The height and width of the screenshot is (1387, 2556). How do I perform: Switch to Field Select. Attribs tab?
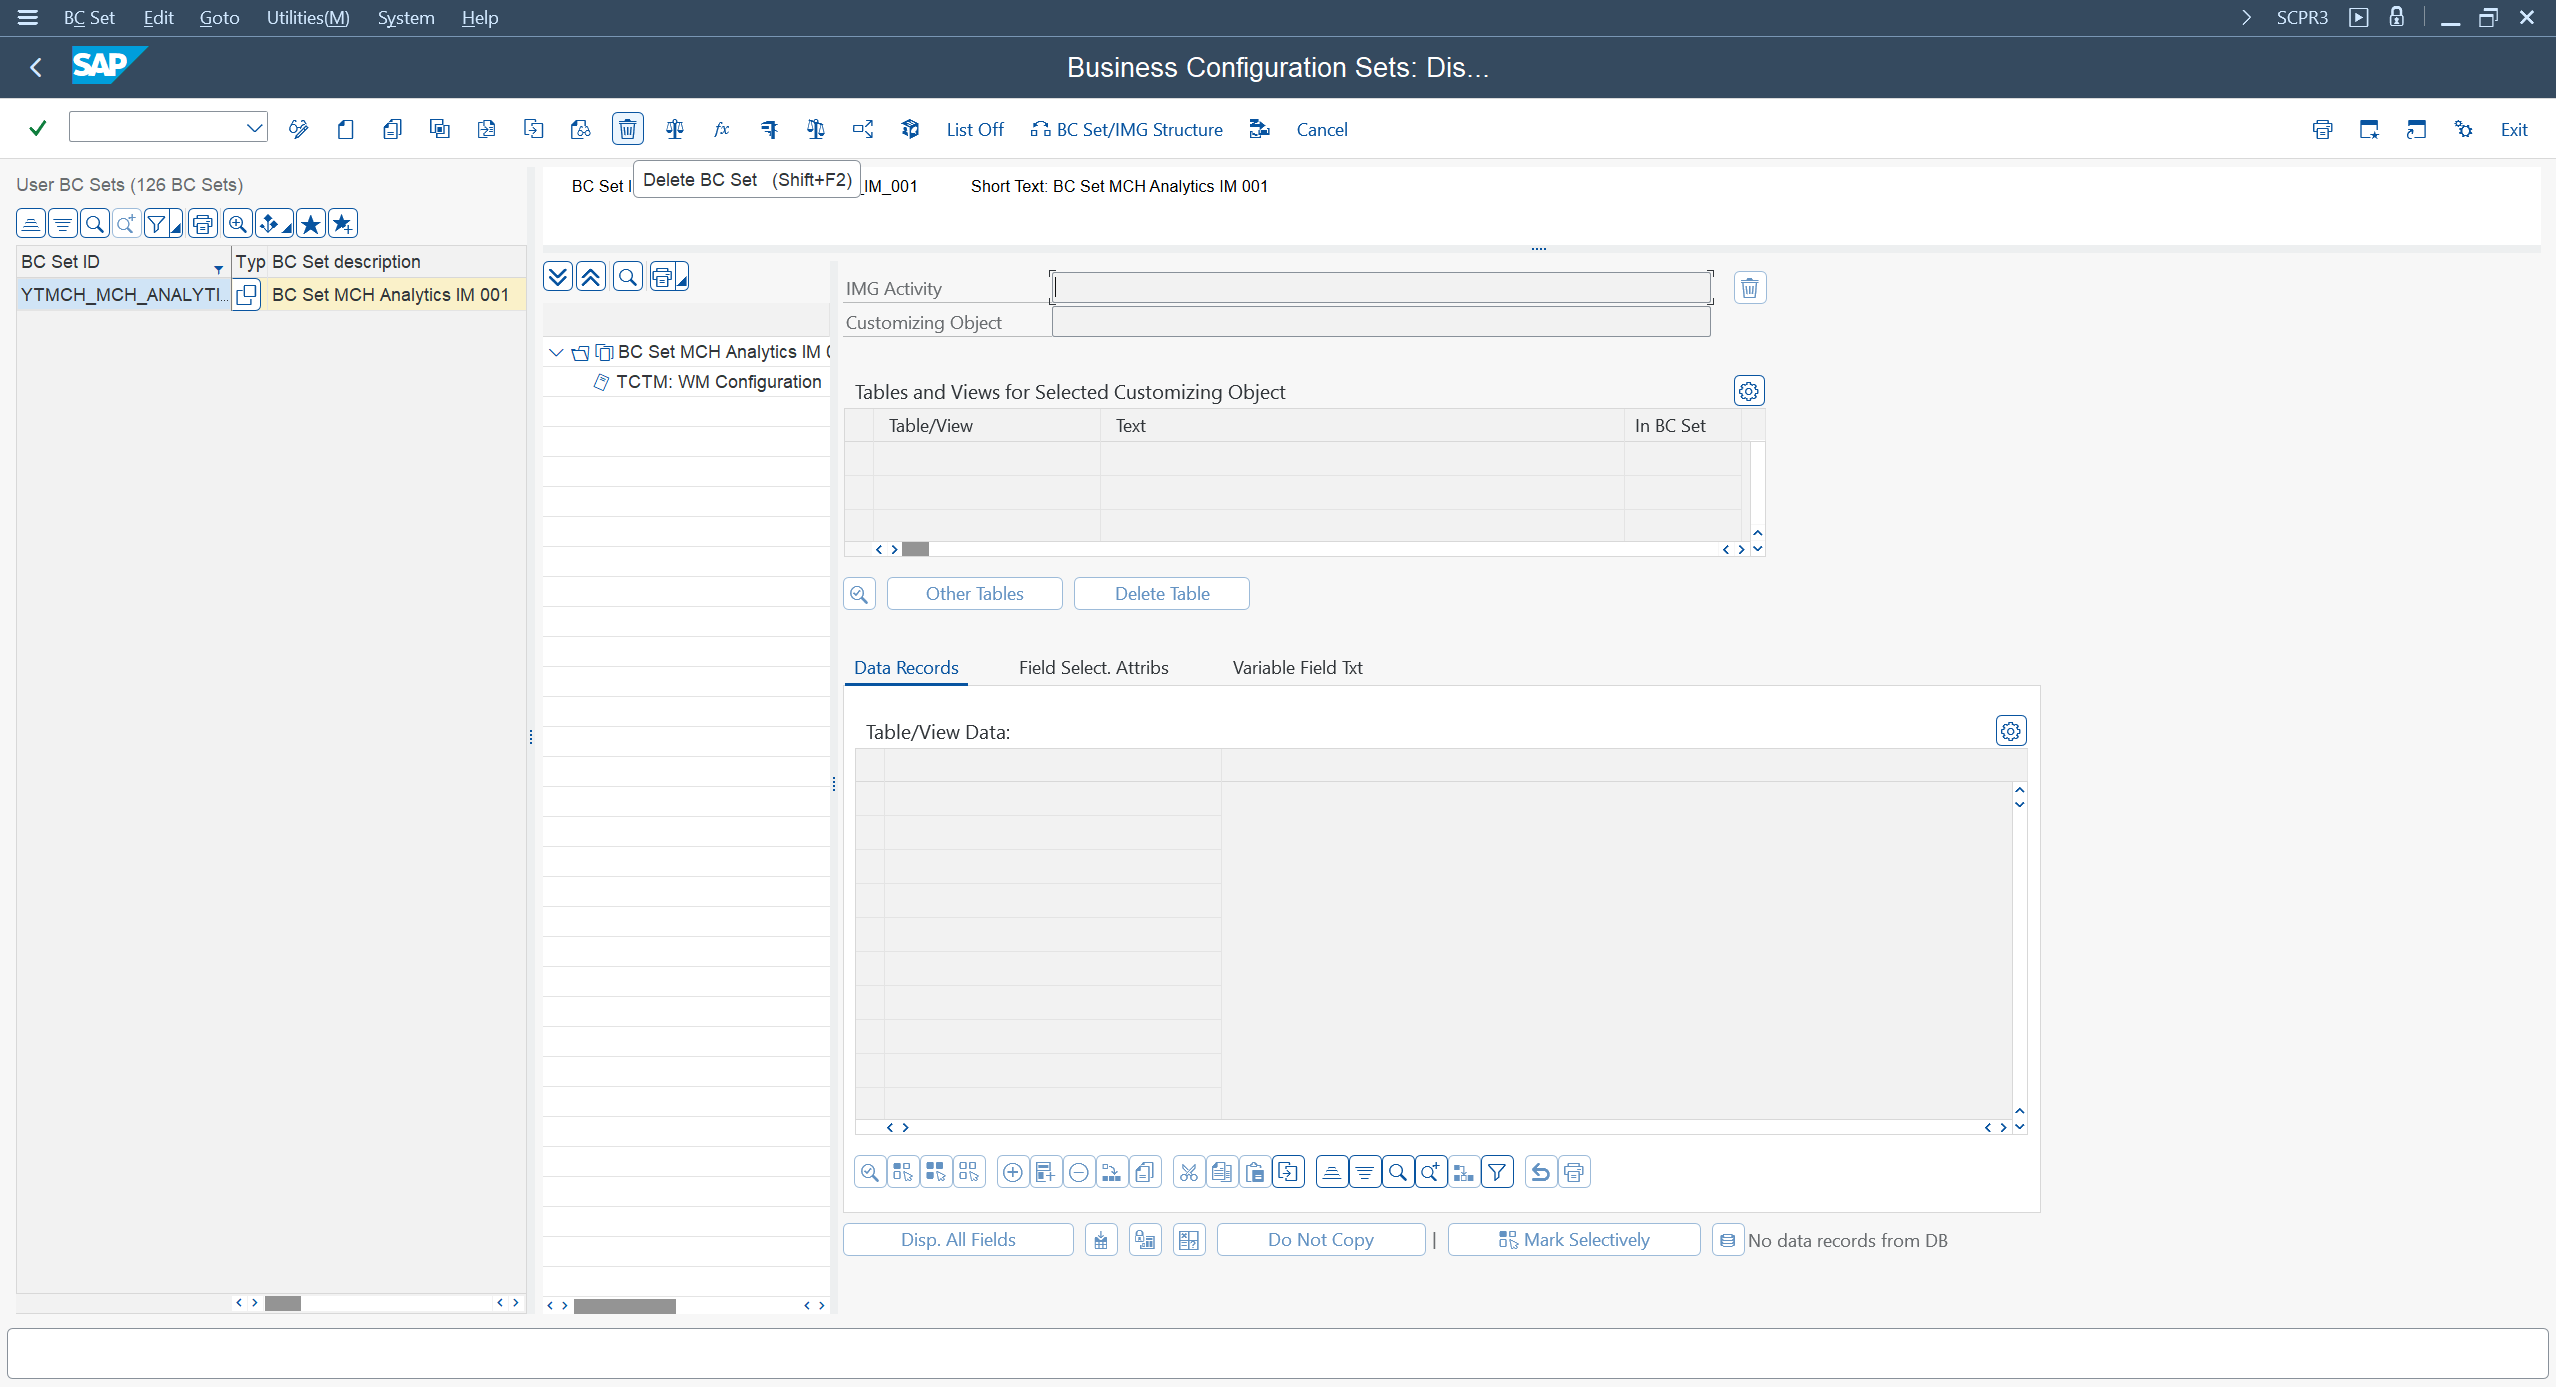point(1093,667)
